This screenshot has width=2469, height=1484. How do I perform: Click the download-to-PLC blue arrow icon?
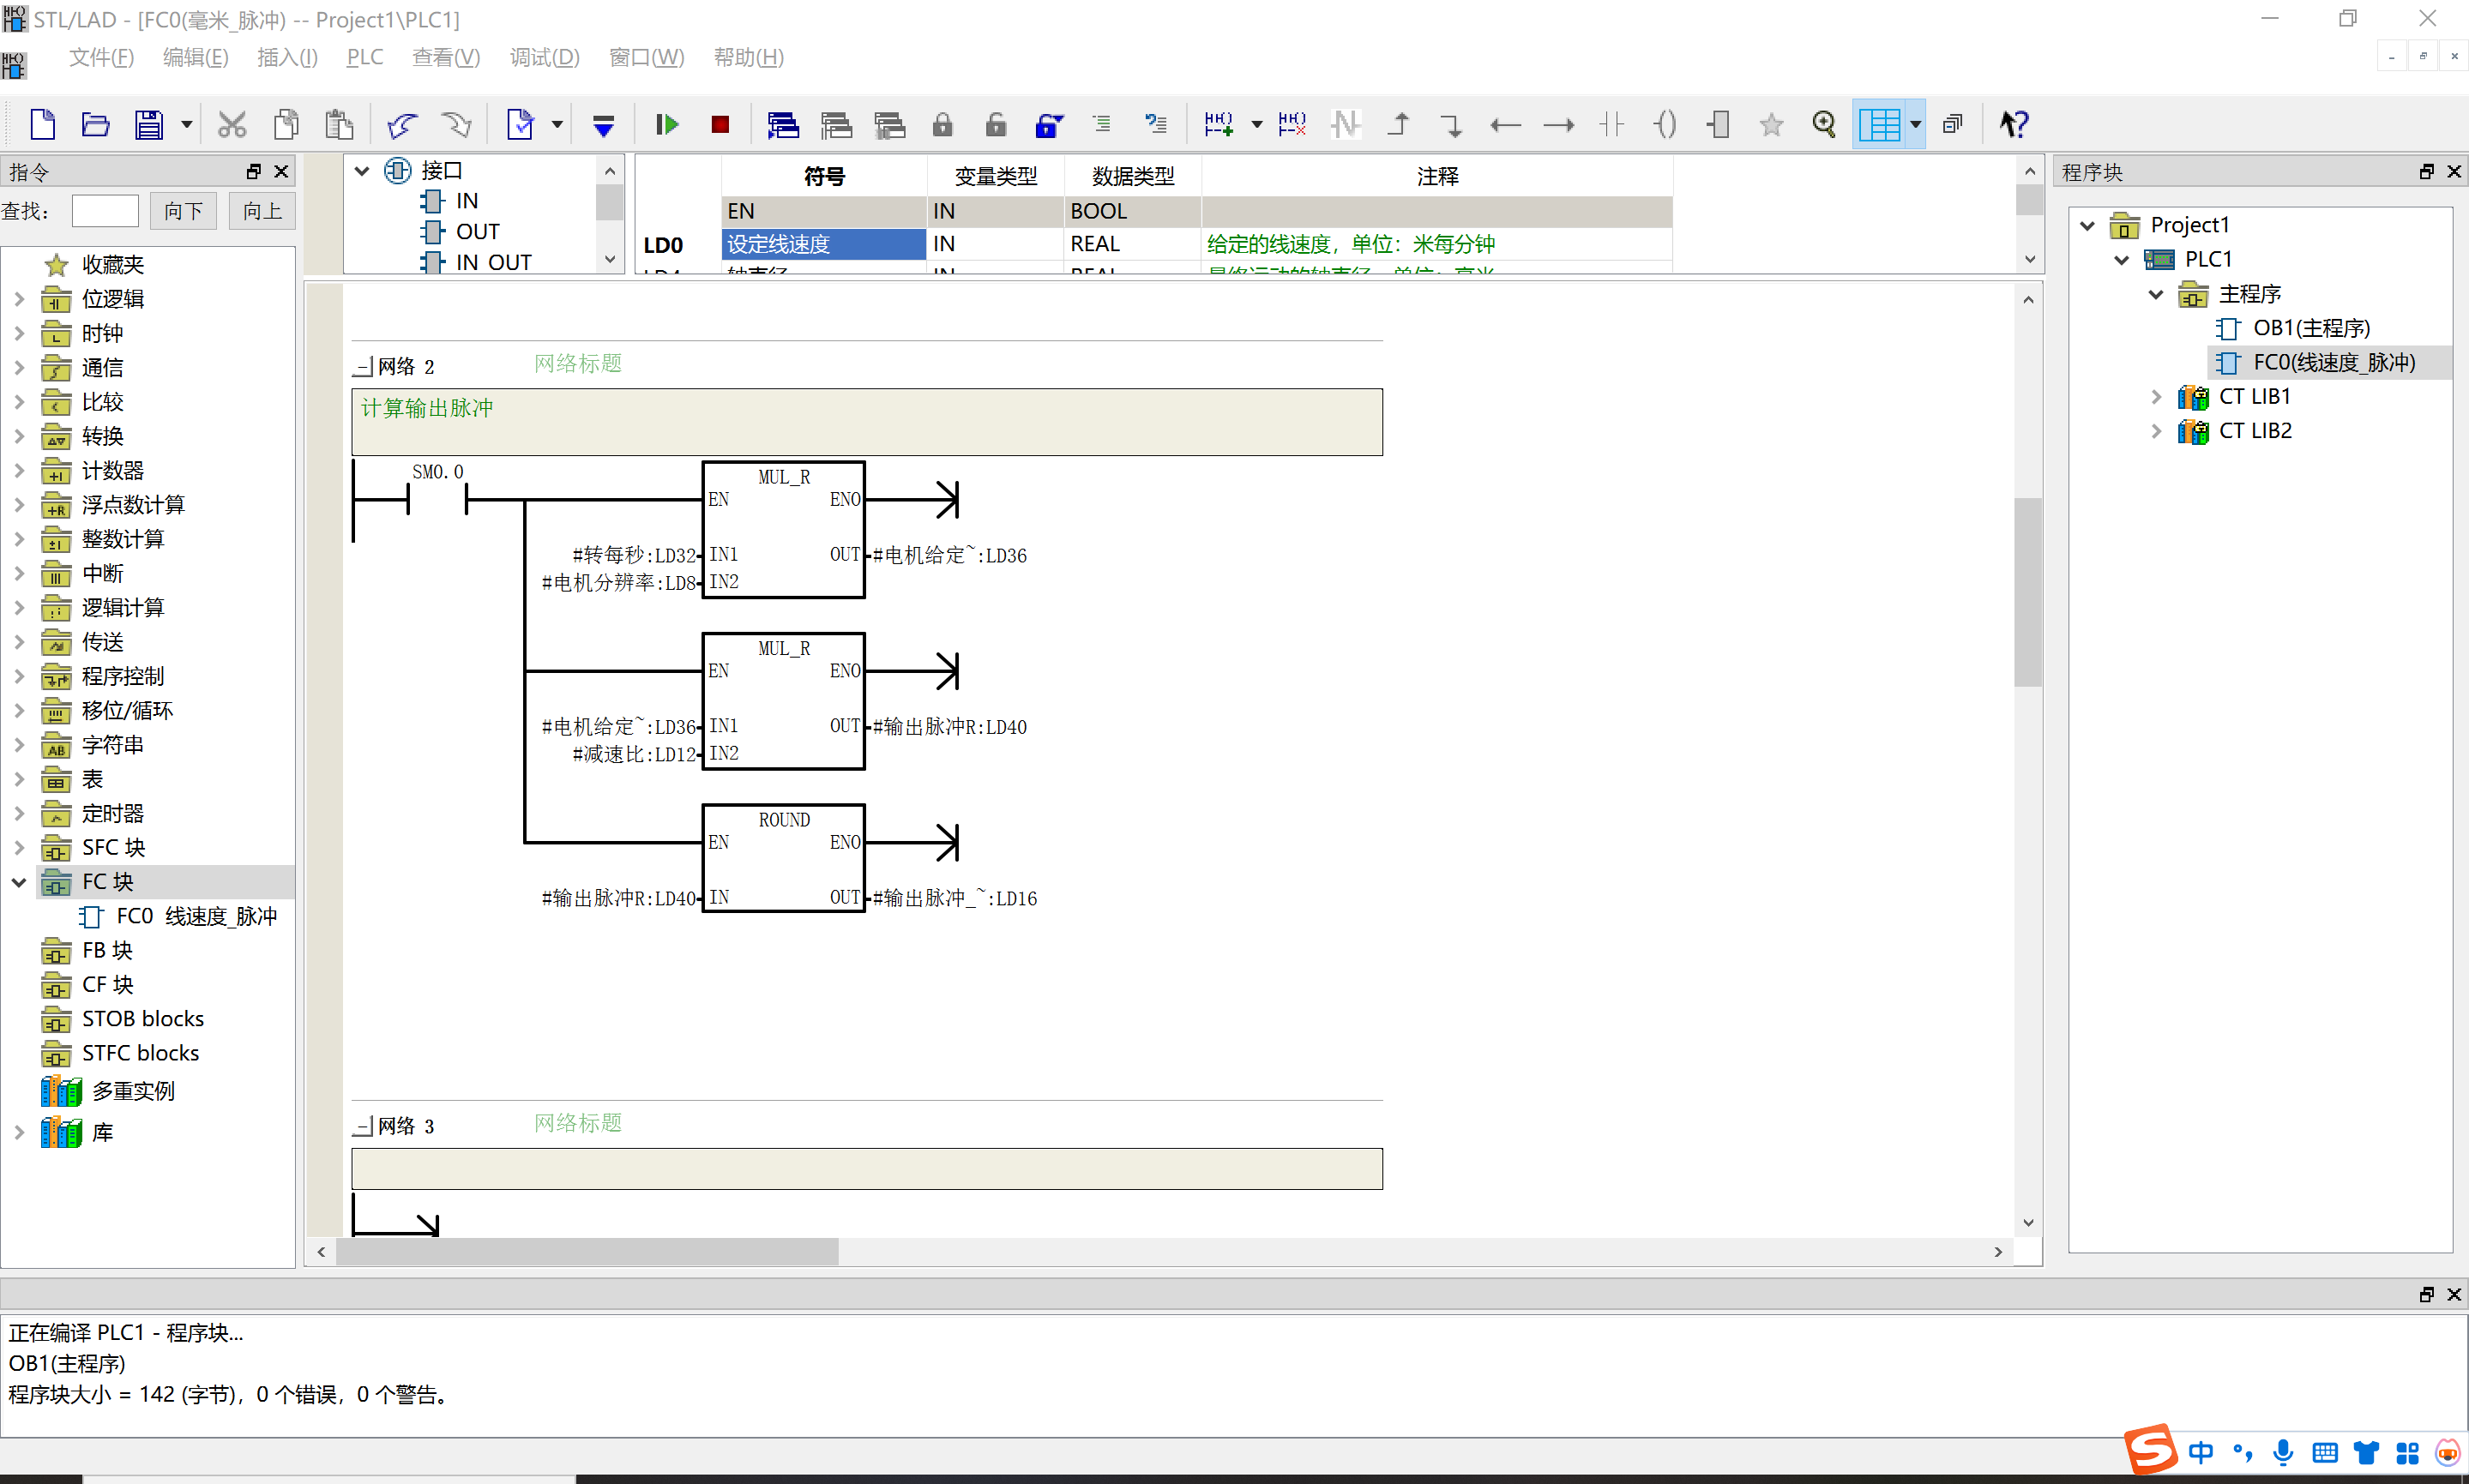[x=603, y=125]
